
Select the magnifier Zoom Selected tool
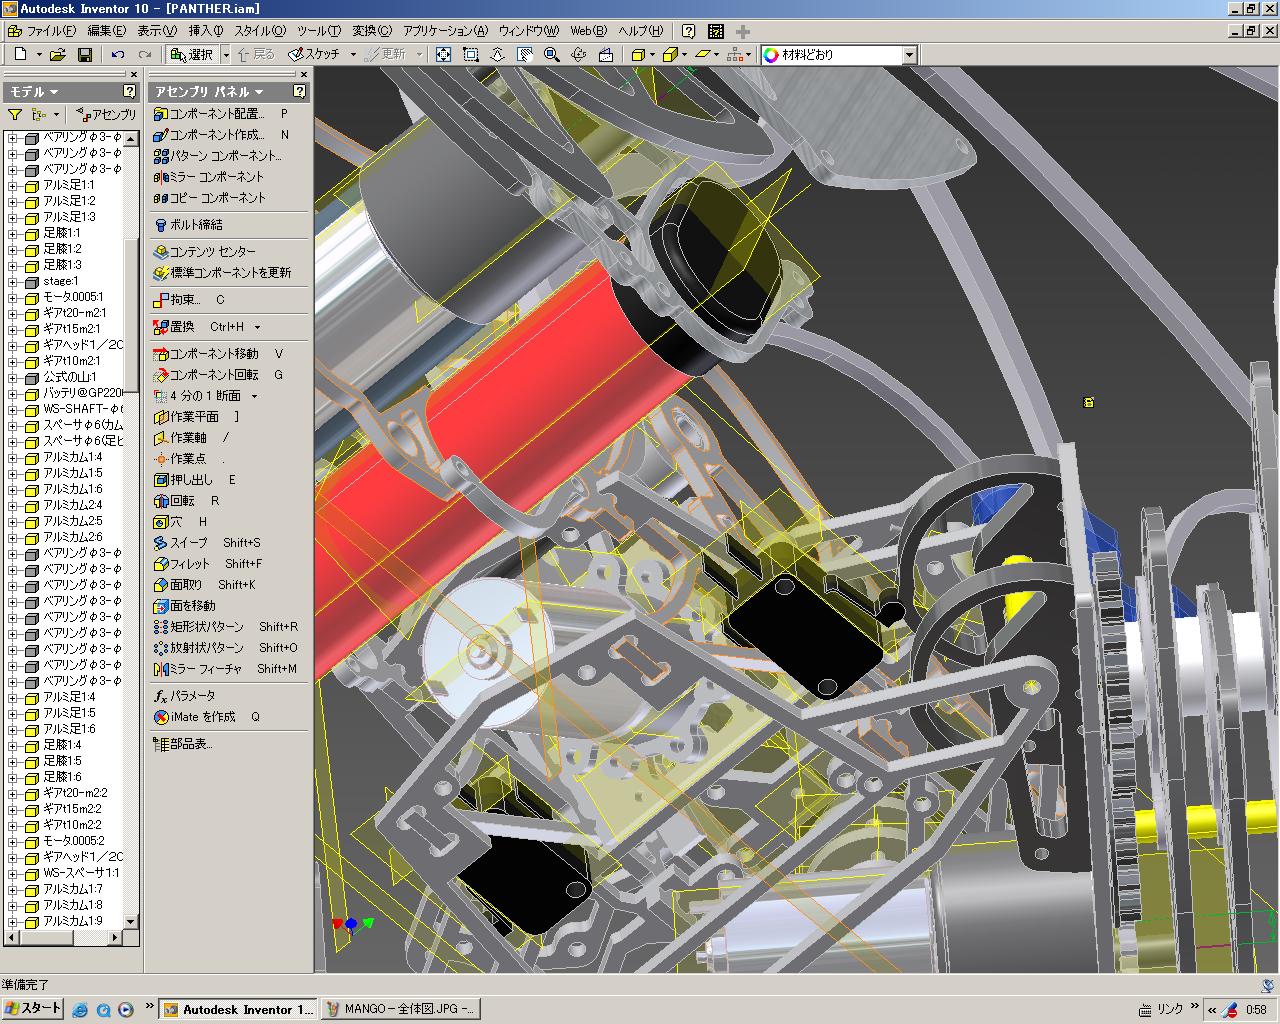click(x=551, y=54)
